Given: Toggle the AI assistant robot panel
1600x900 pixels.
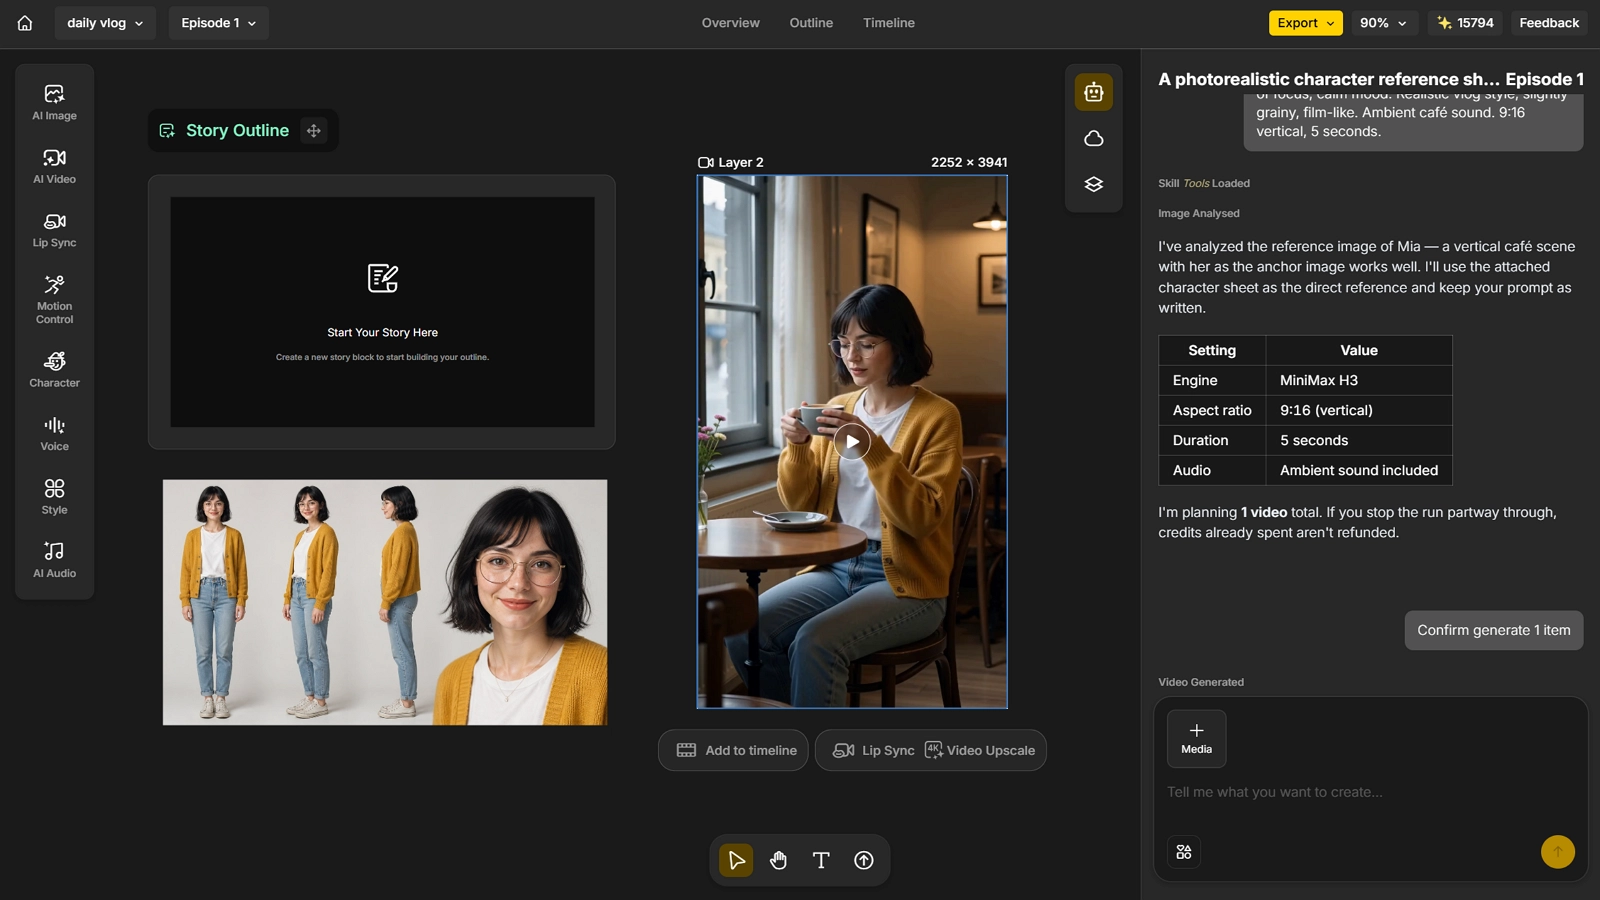Looking at the screenshot, I should [1093, 92].
